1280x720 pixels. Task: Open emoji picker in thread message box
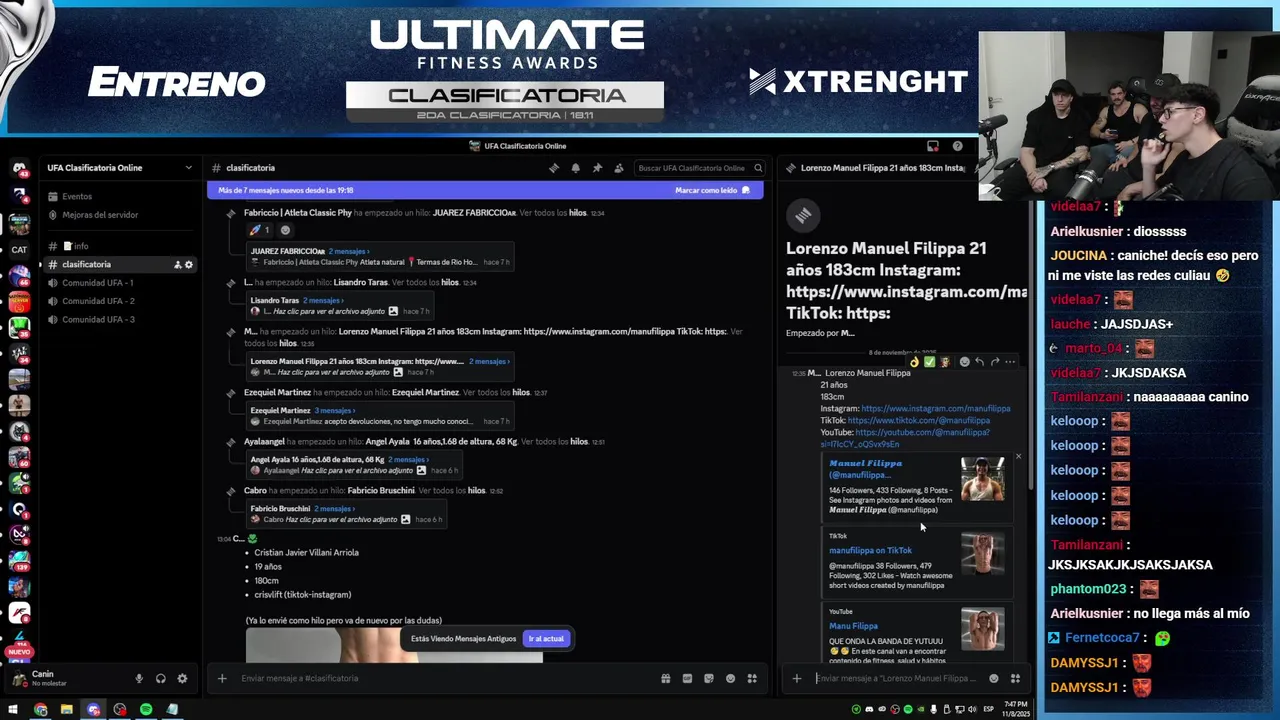pos(993,678)
